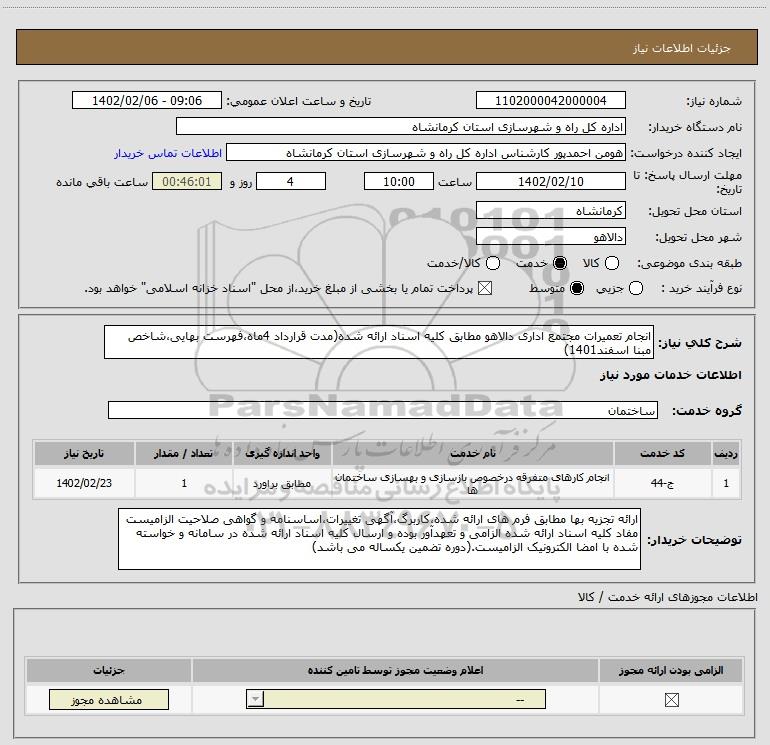Select the جزیی purchase type radio
Viewport: 770px width, 745px height.
[635, 288]
